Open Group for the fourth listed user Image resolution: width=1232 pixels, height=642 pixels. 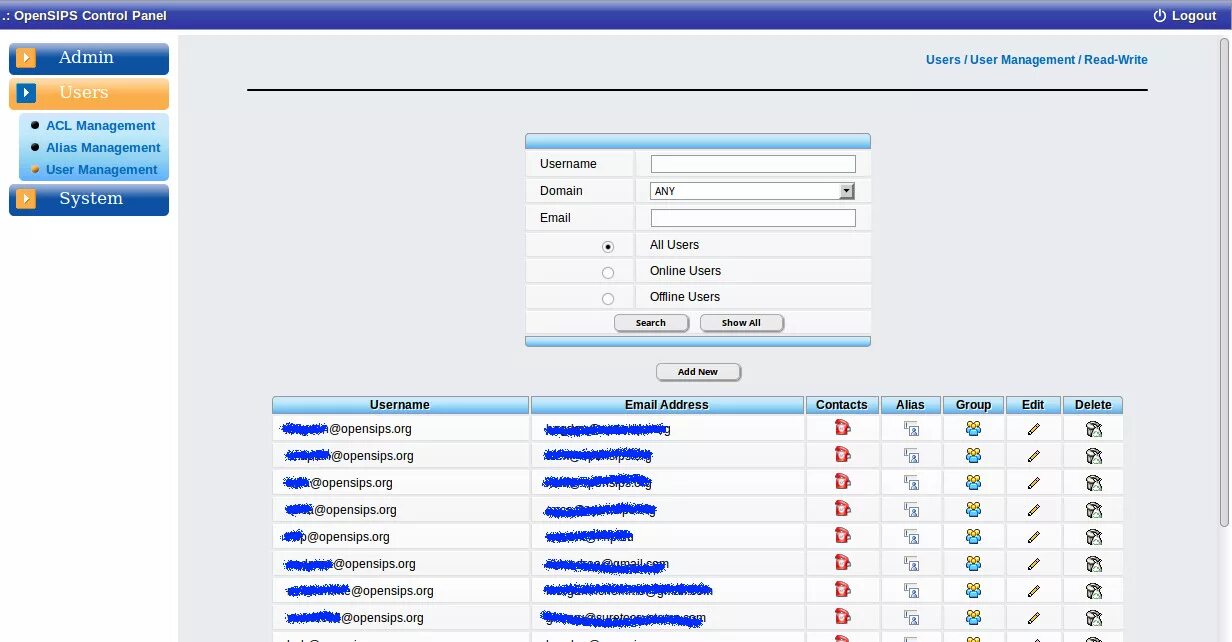(973, 510)
